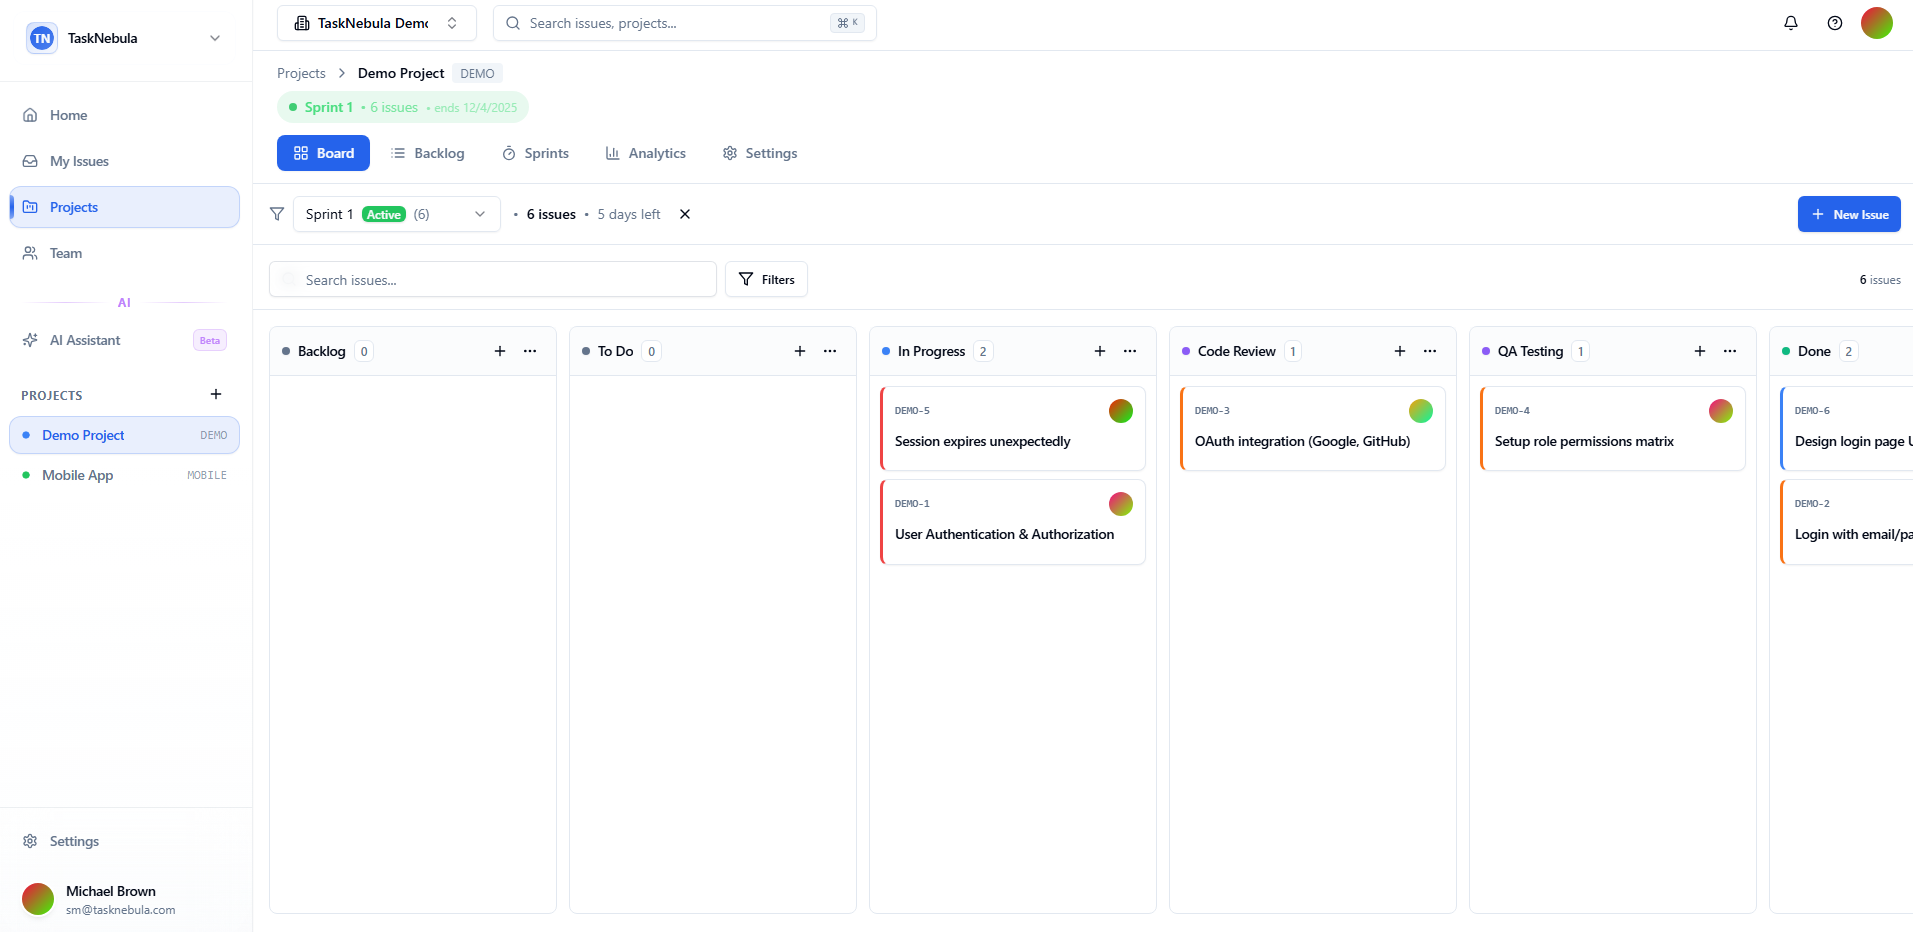This screenshot has width=1913, height=932.
Task: Select the Demo Project in the sidebar
Action: pyautogui.click(x=83, y=435)
